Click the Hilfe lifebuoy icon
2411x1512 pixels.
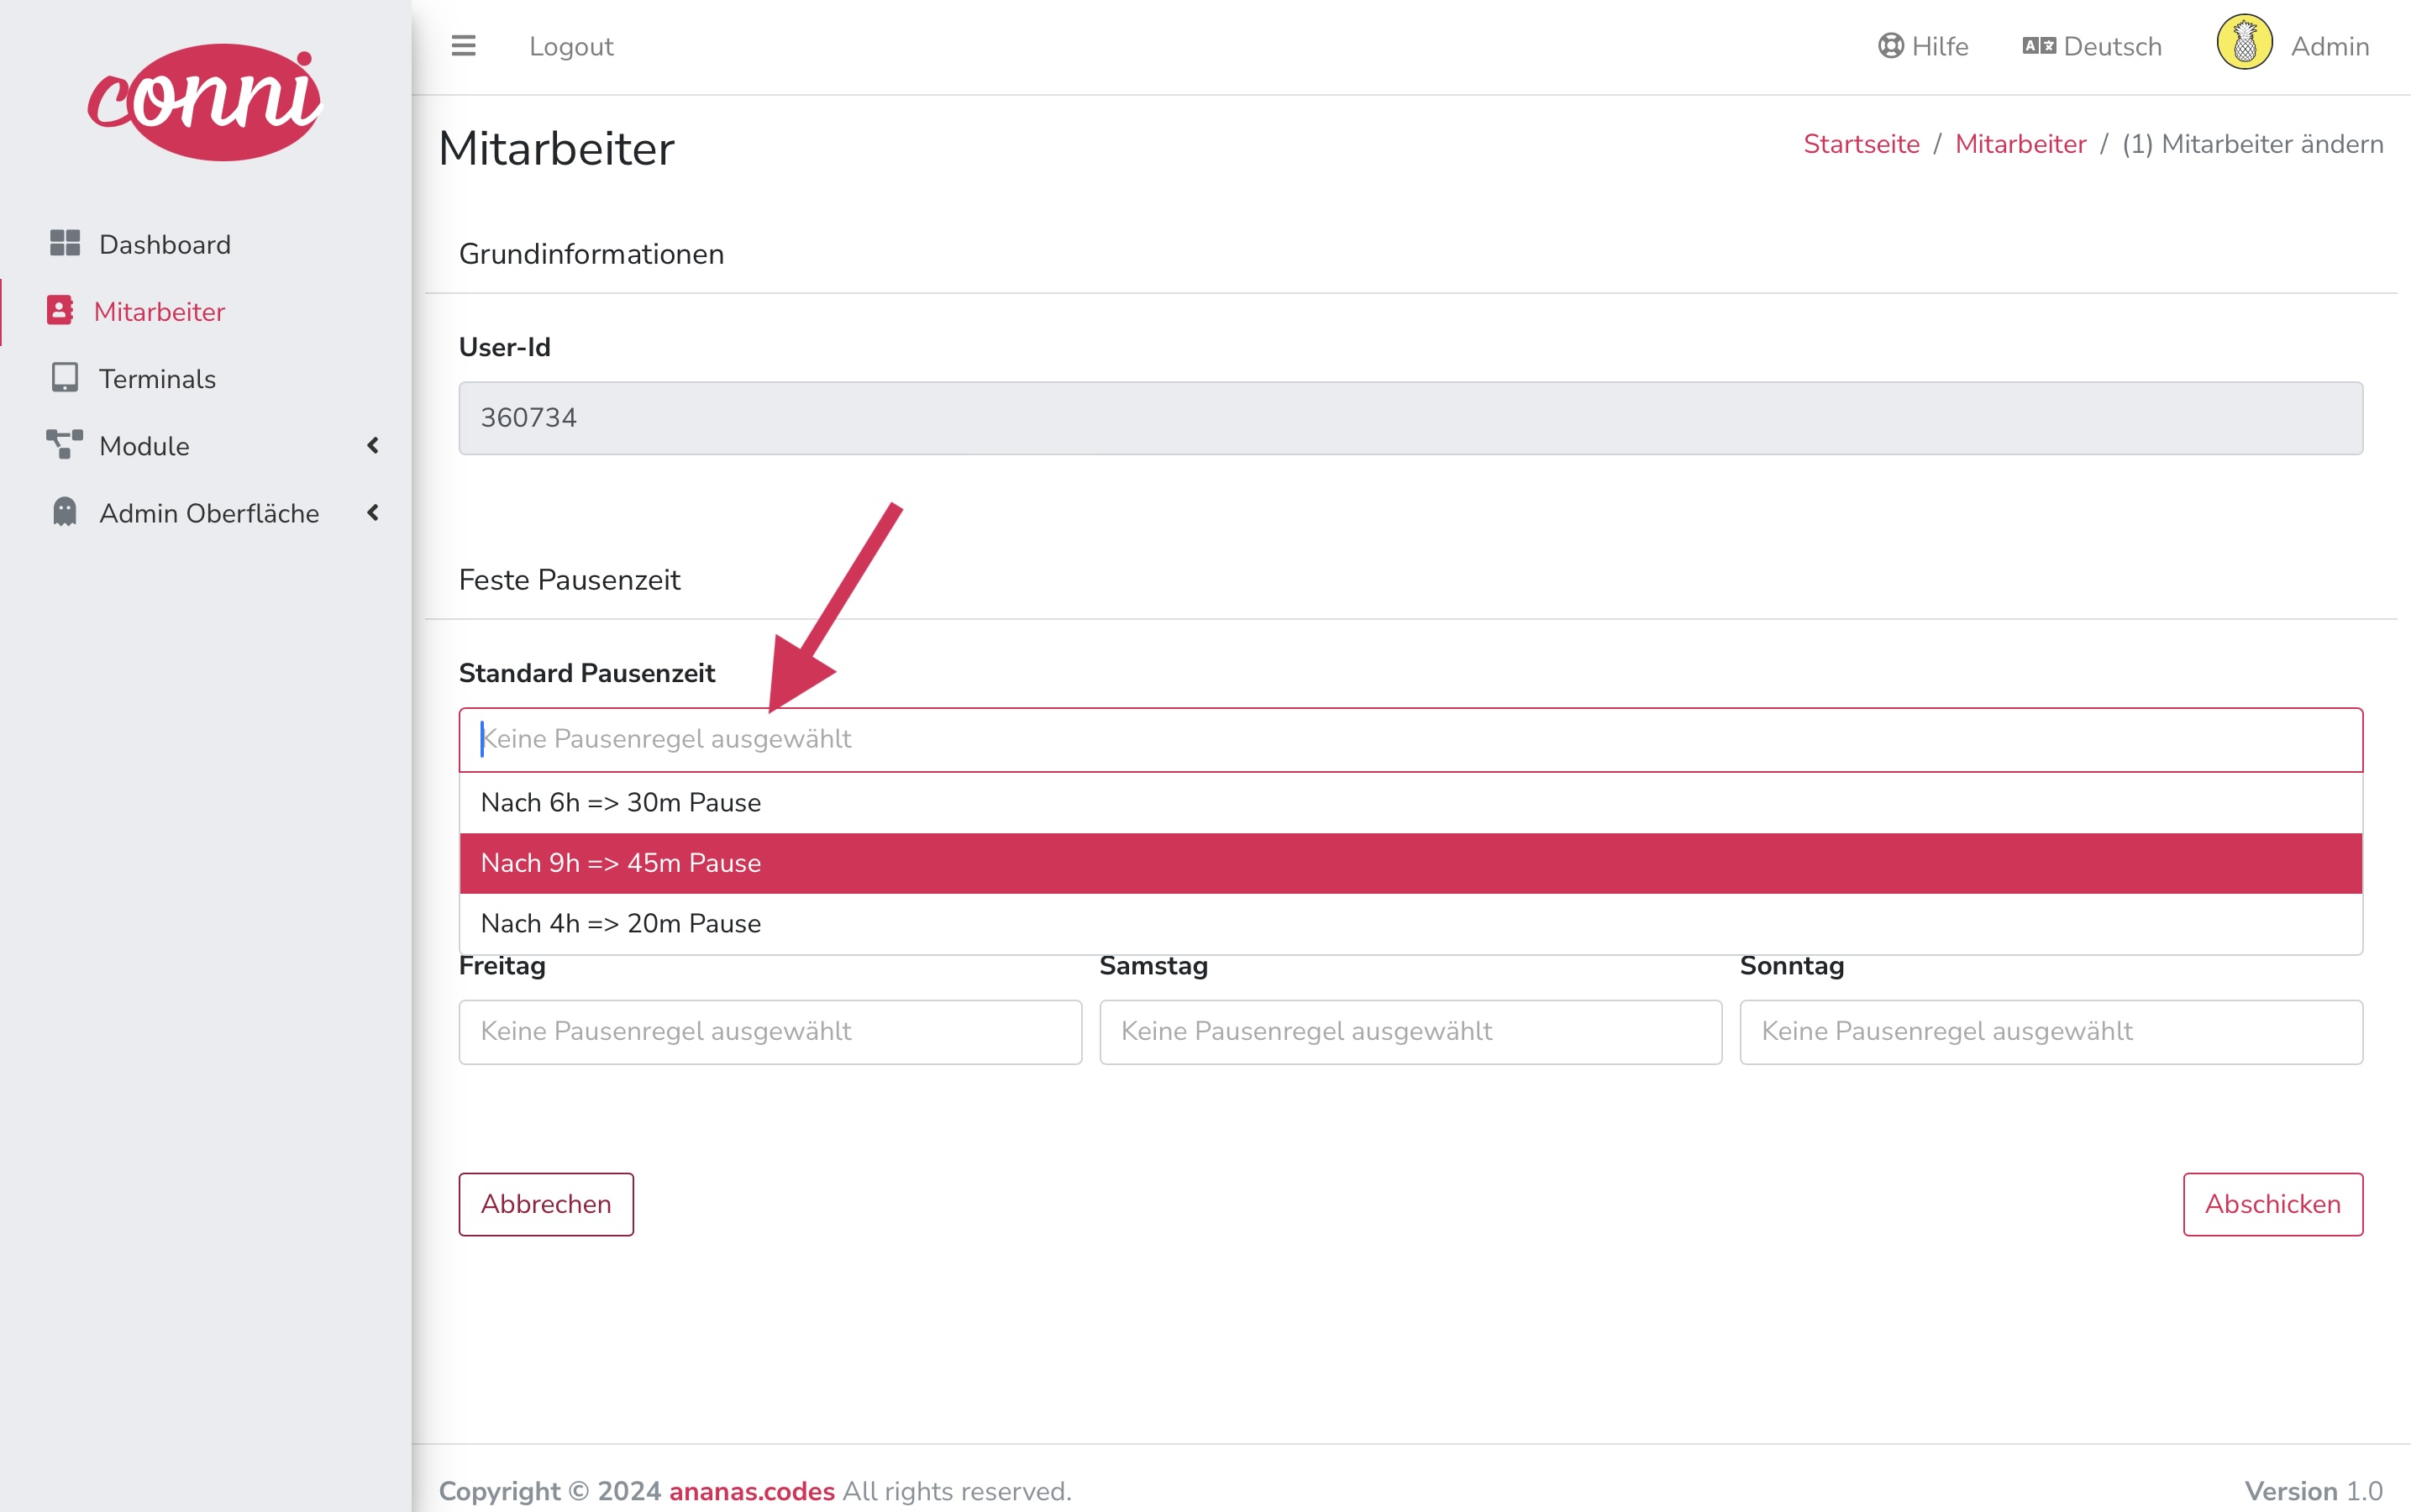click(x=1890, y=46)
